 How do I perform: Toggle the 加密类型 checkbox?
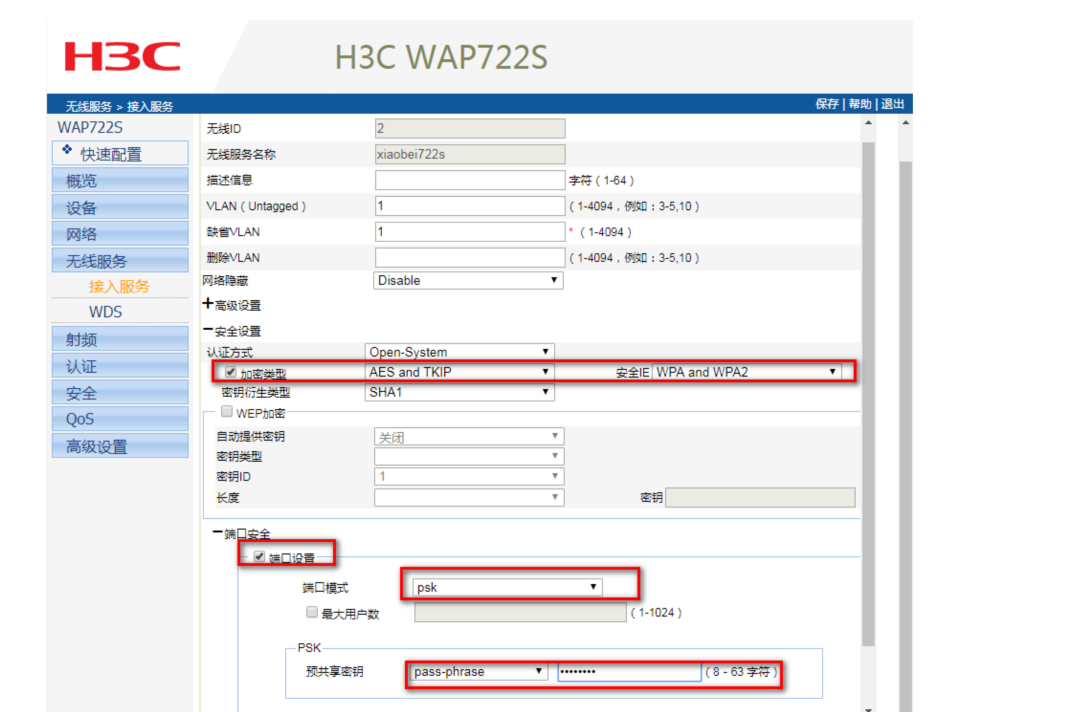tap(230, 372)
